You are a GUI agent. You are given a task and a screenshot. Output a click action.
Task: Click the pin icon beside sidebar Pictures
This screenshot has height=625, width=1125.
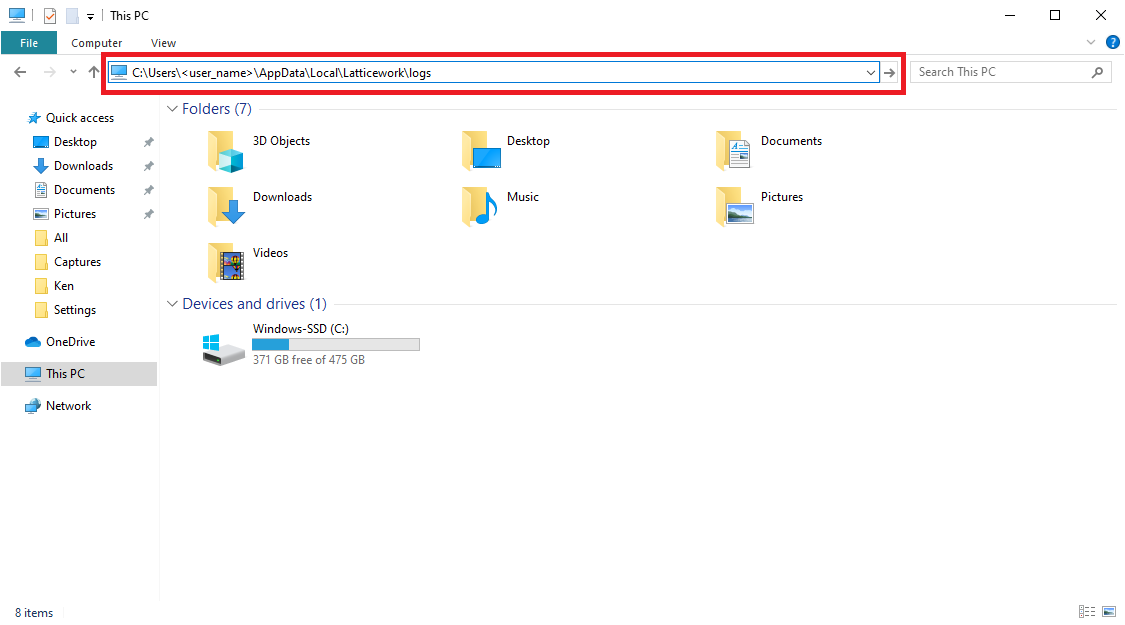149,214
